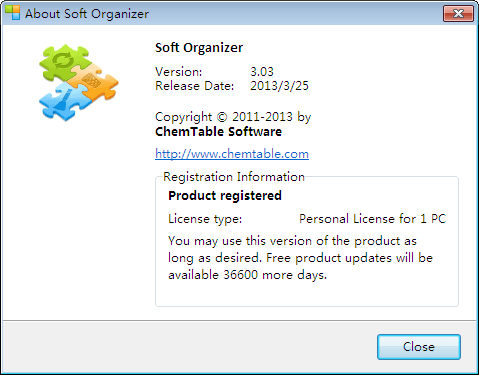The width and height of the screenshot is (479, 375).
Task: Click the Version label
Action: click(179, 72)
